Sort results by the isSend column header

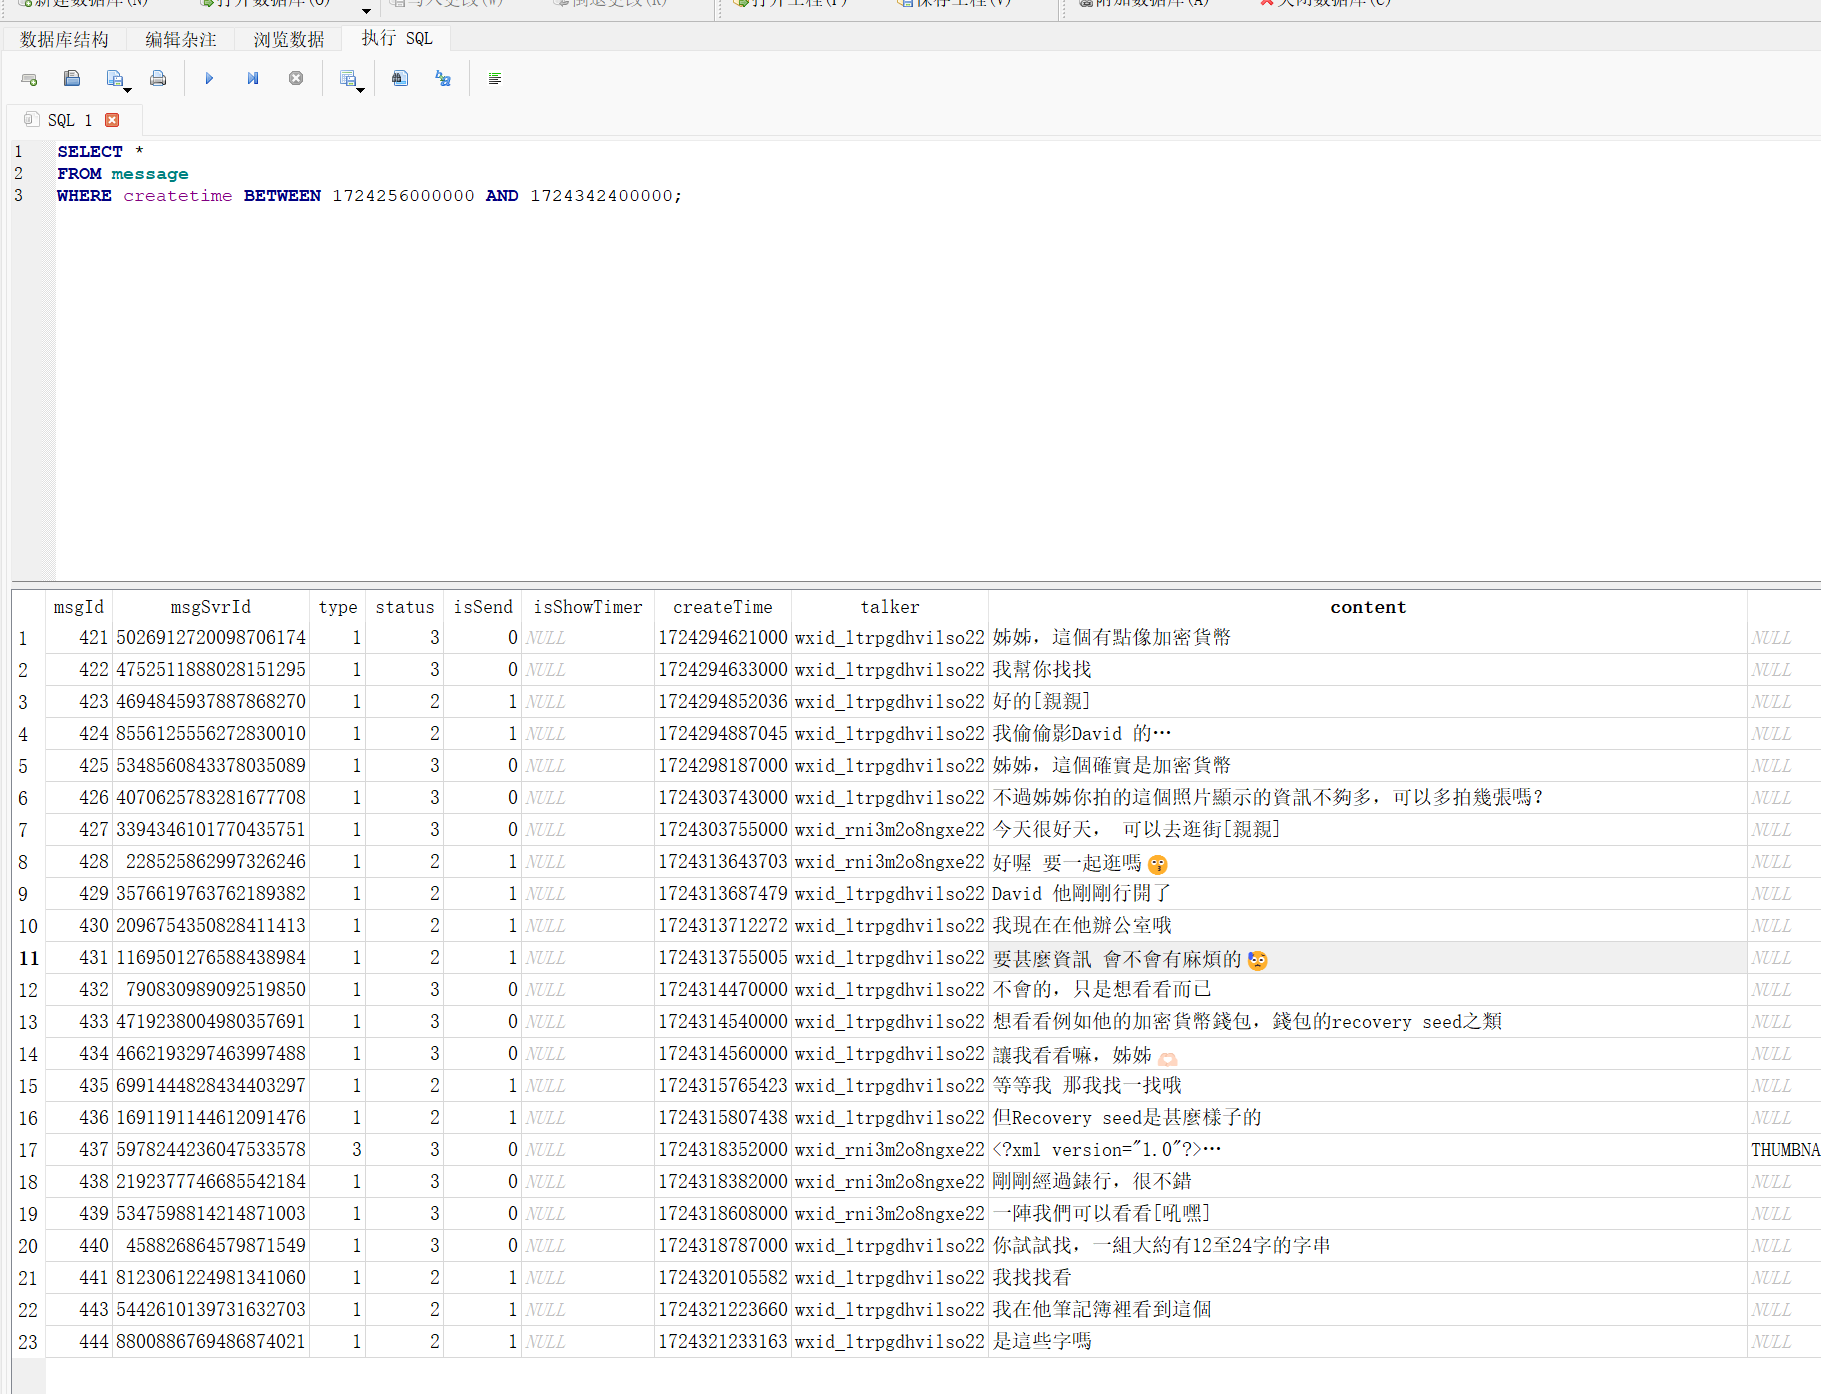483,607
